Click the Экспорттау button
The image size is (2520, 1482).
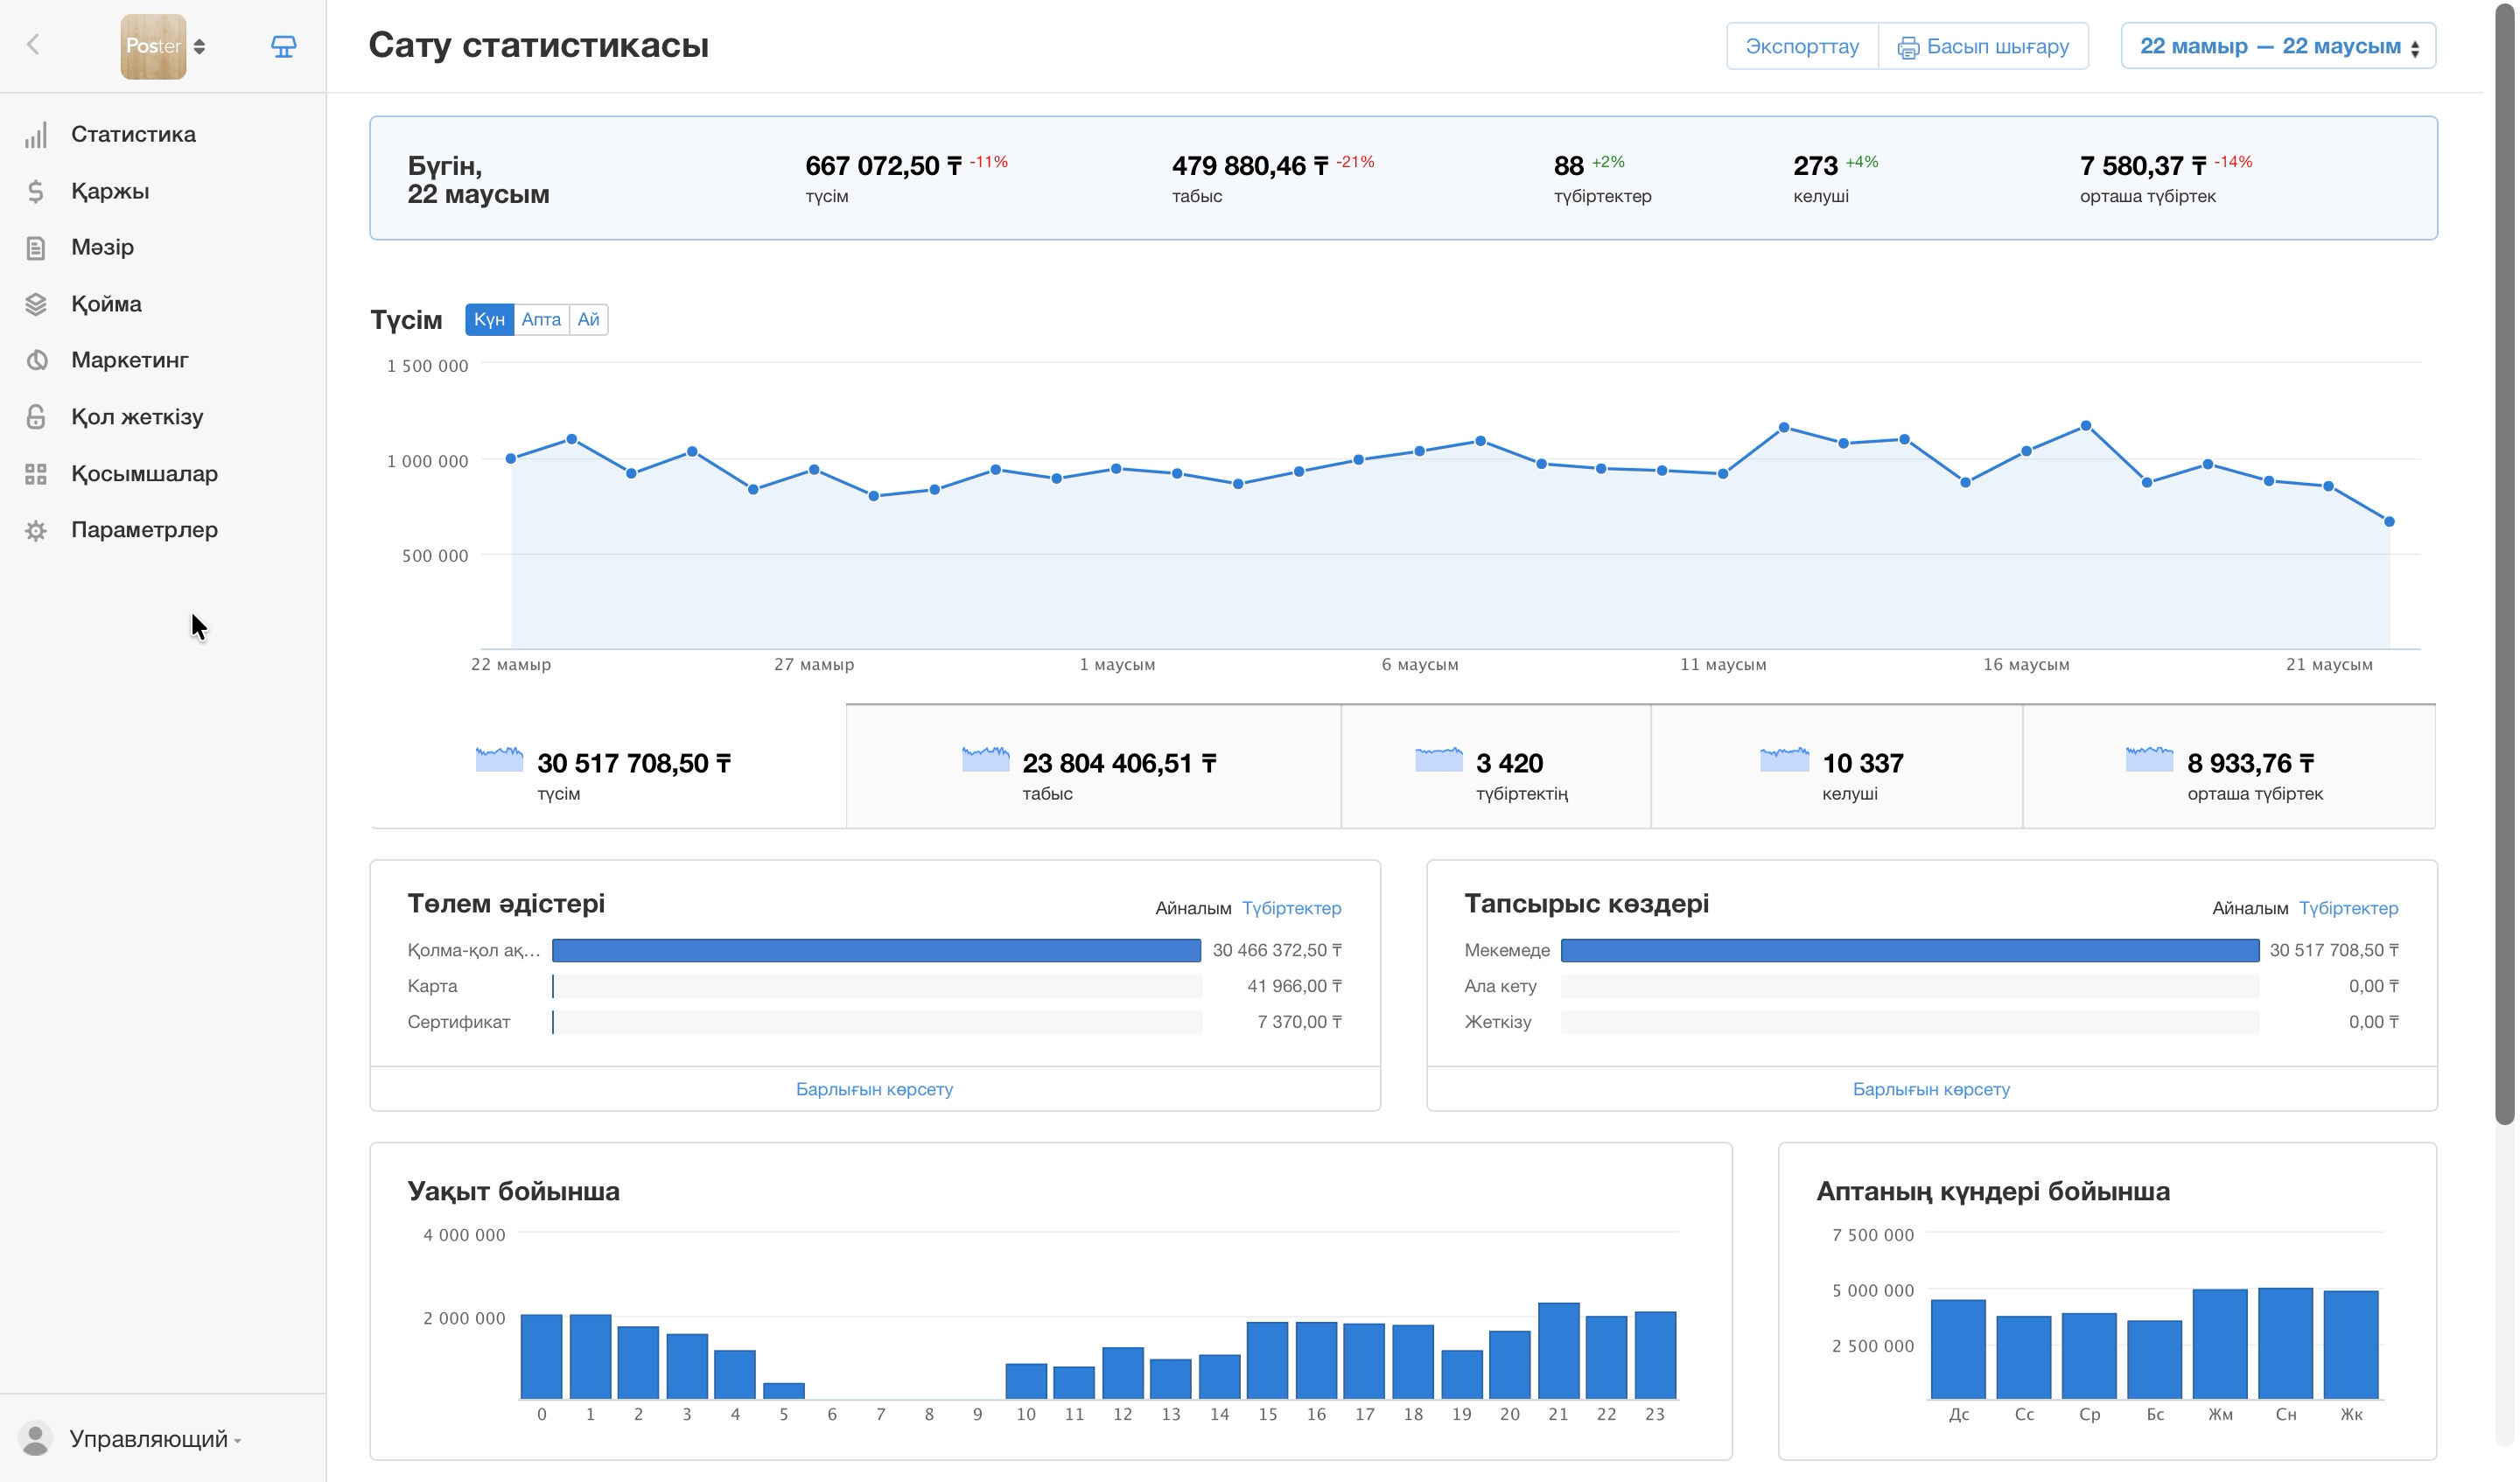point(1802,46)
